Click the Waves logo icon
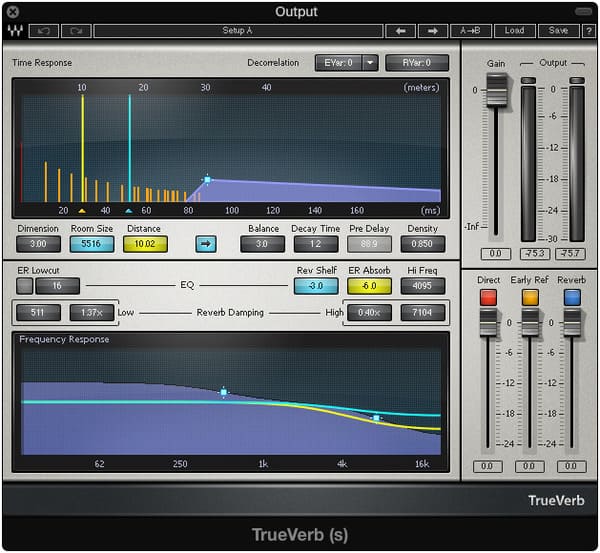The width and height of the screenshot is (600, 553). click(x=14, y=31)
